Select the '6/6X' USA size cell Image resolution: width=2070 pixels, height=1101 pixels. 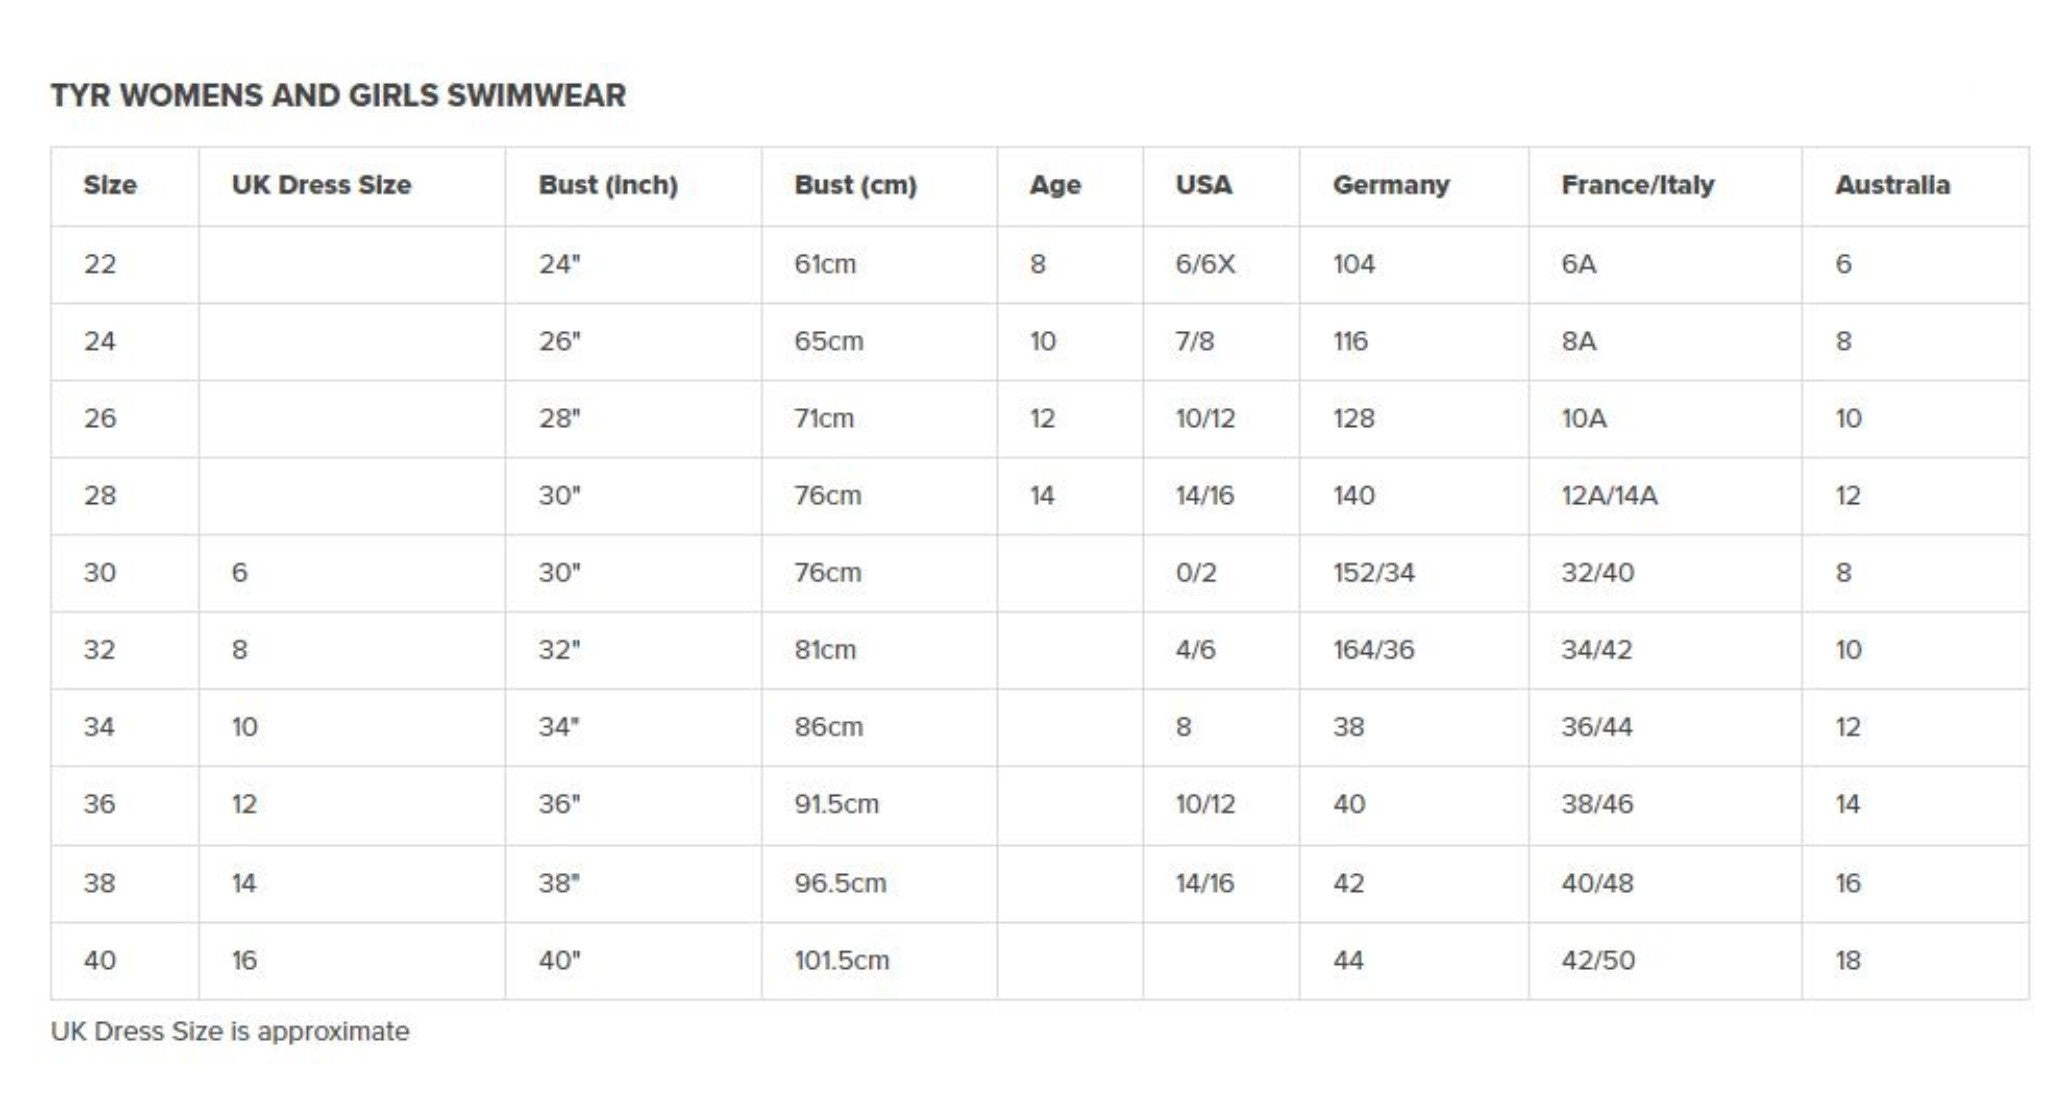[x=1205, y=264]
